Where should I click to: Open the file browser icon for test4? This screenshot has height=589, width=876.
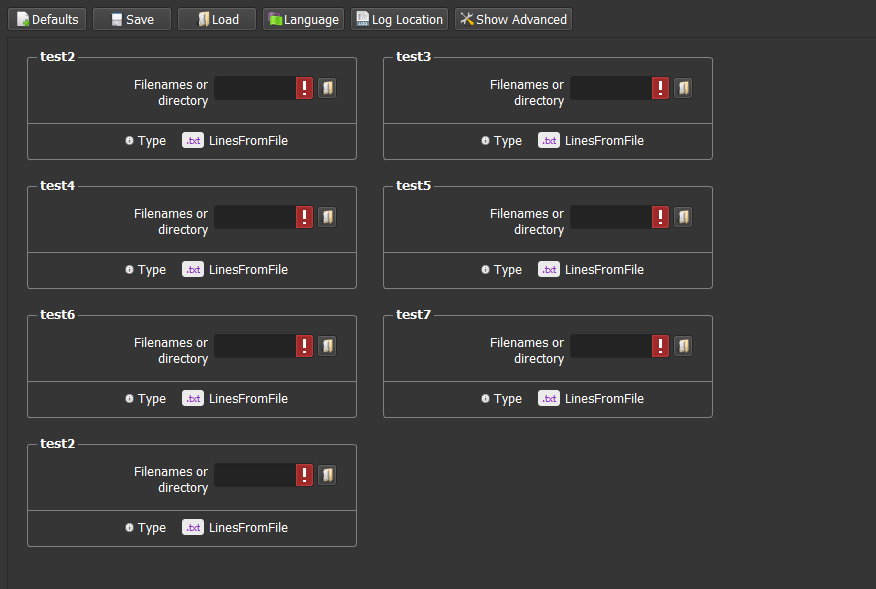[x=327, y=217]
